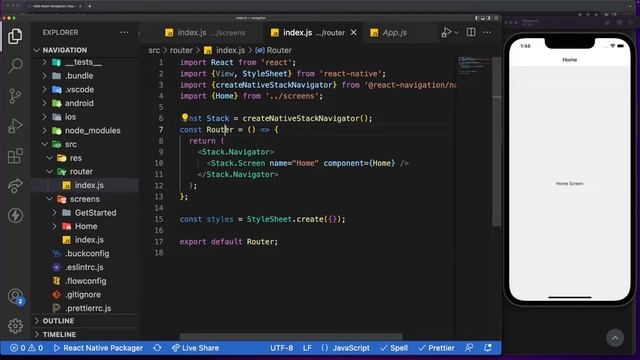Click Home Screen text in the iPhone simulator
The image size is (640, 360).
pyautogui.click(x=569, y=184)
